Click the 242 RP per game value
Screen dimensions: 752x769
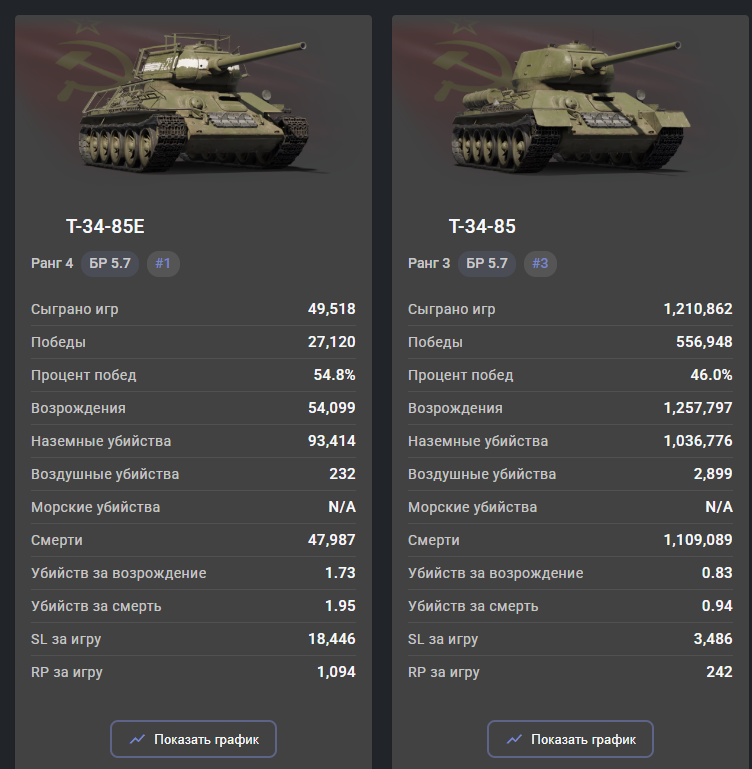(x=718, y=672)
